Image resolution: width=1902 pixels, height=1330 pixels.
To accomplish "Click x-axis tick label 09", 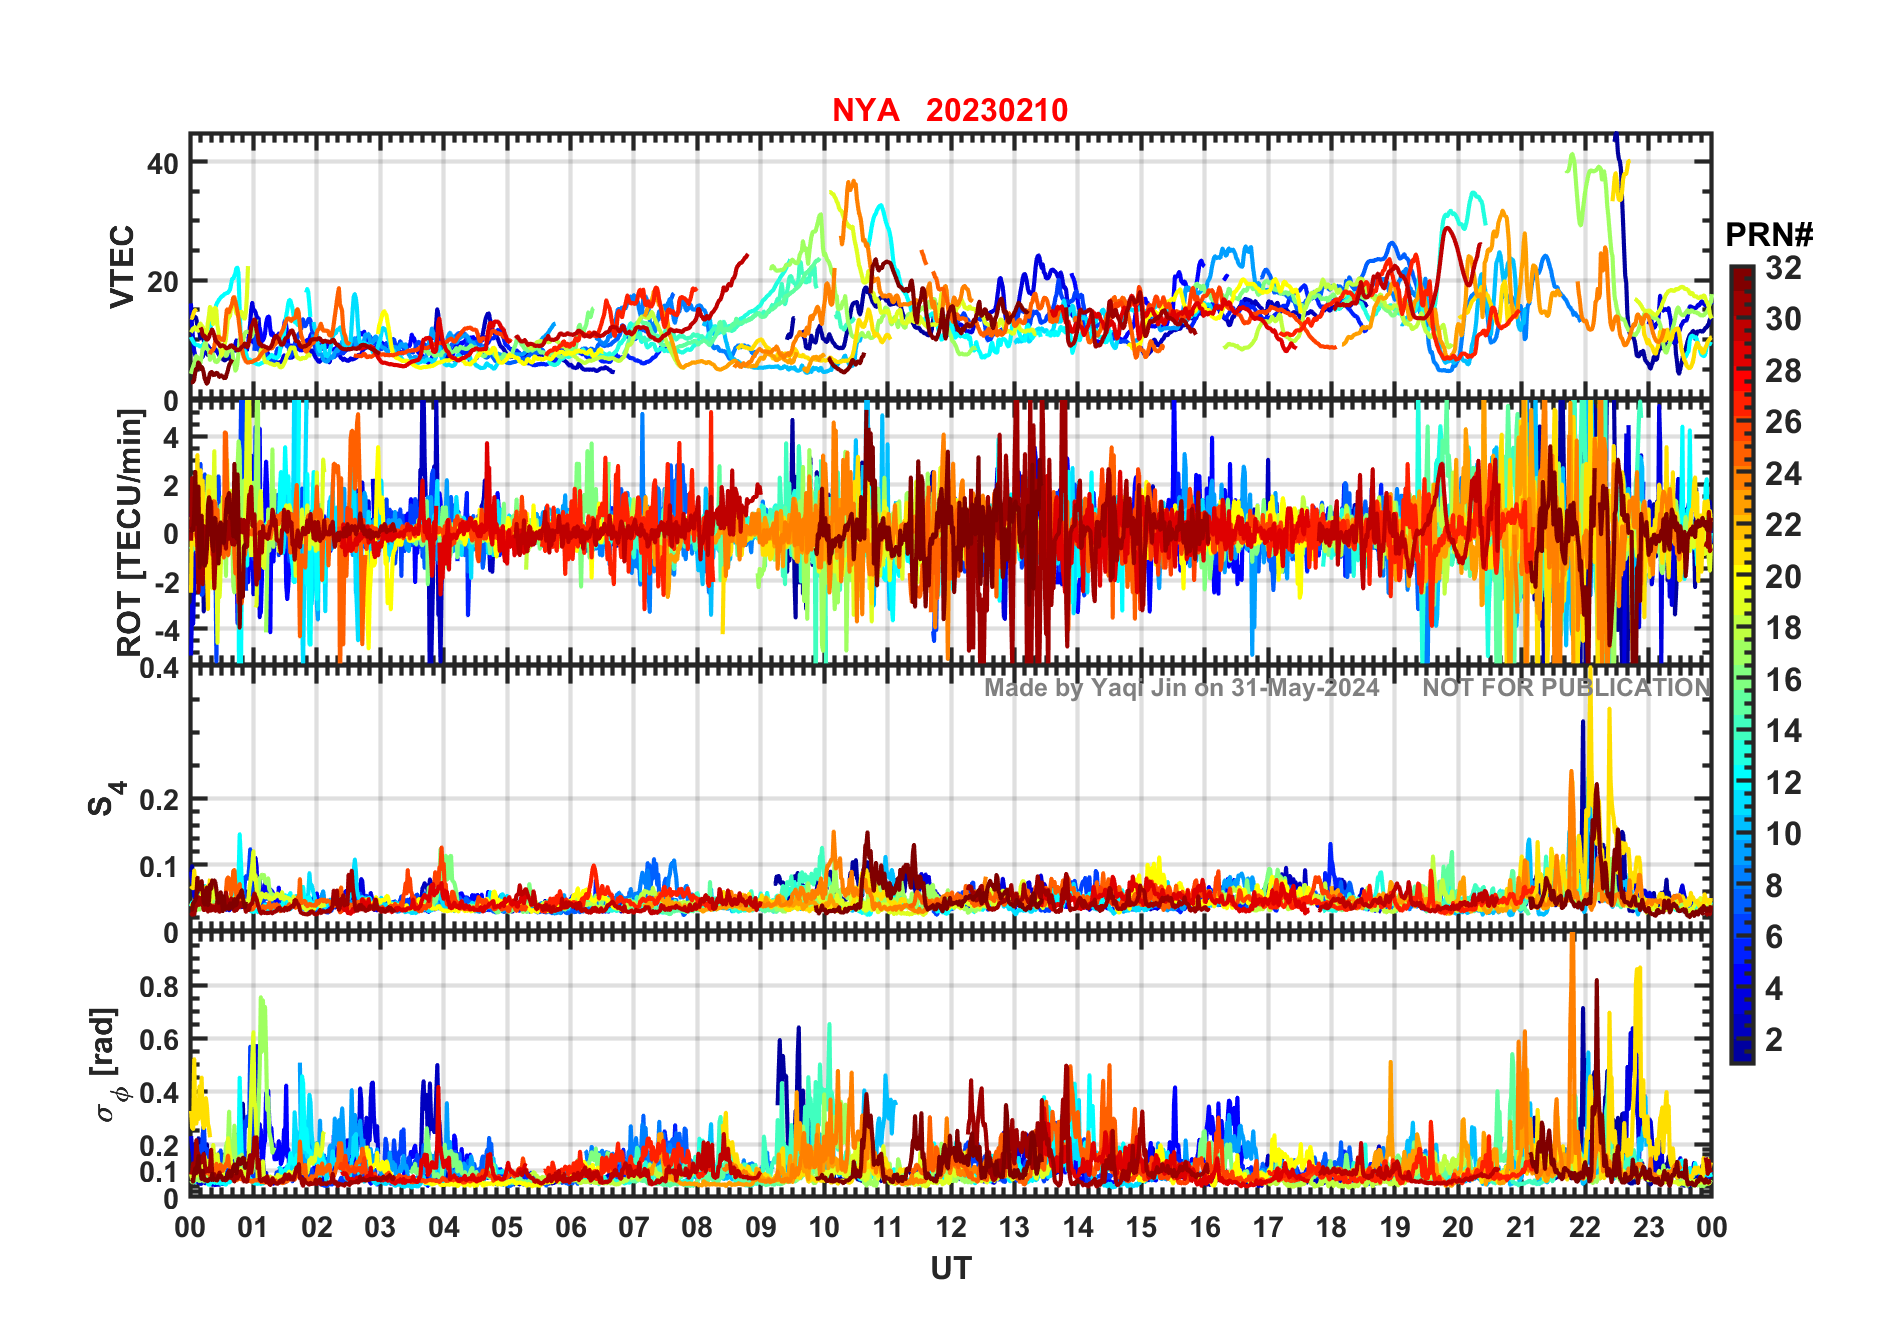I will point(761,1228).
